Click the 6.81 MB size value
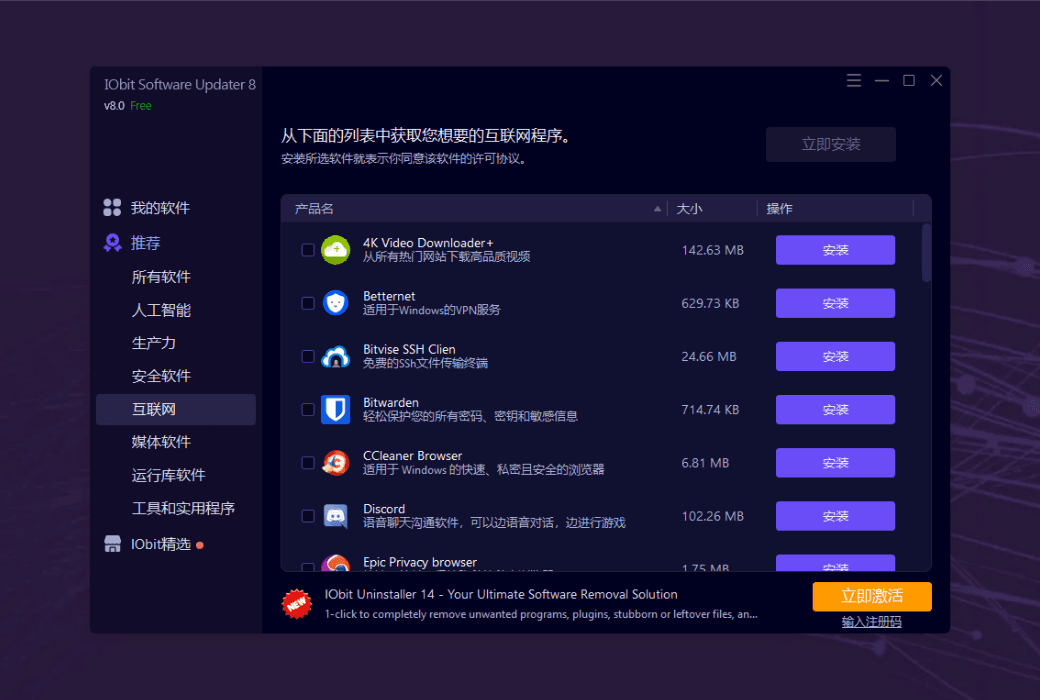Screen dimensions: 1040x700 705,462
